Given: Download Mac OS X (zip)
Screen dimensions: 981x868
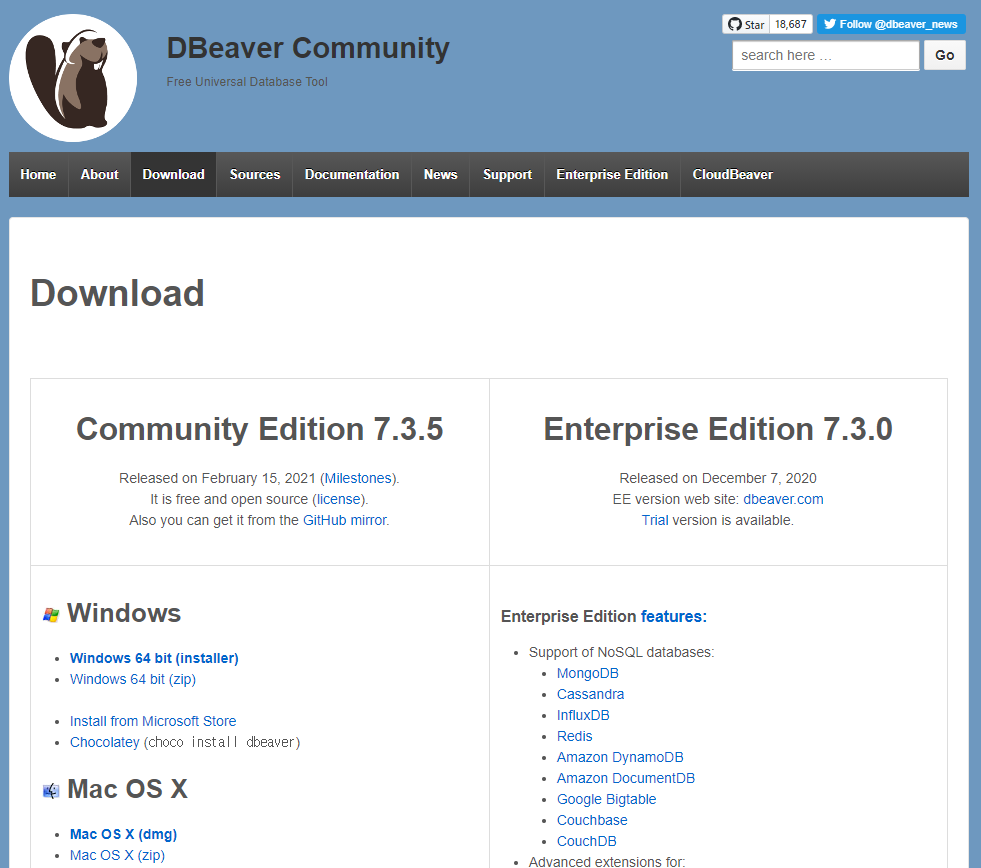Looking at the screenshot, I should [x=117, y=855].
